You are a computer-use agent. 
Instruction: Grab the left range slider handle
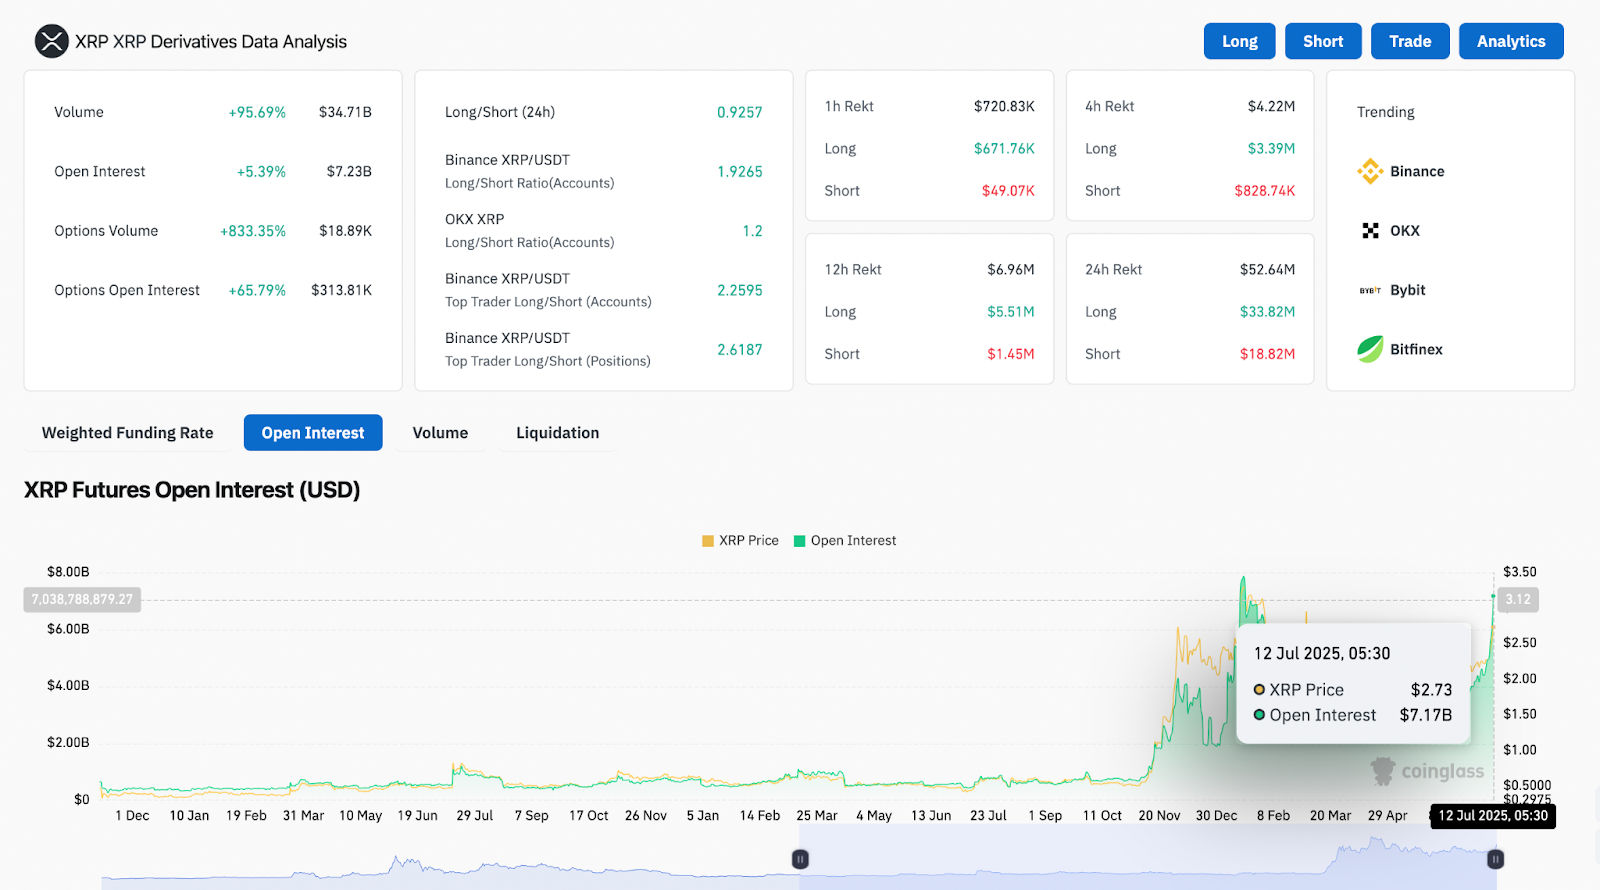800,859
